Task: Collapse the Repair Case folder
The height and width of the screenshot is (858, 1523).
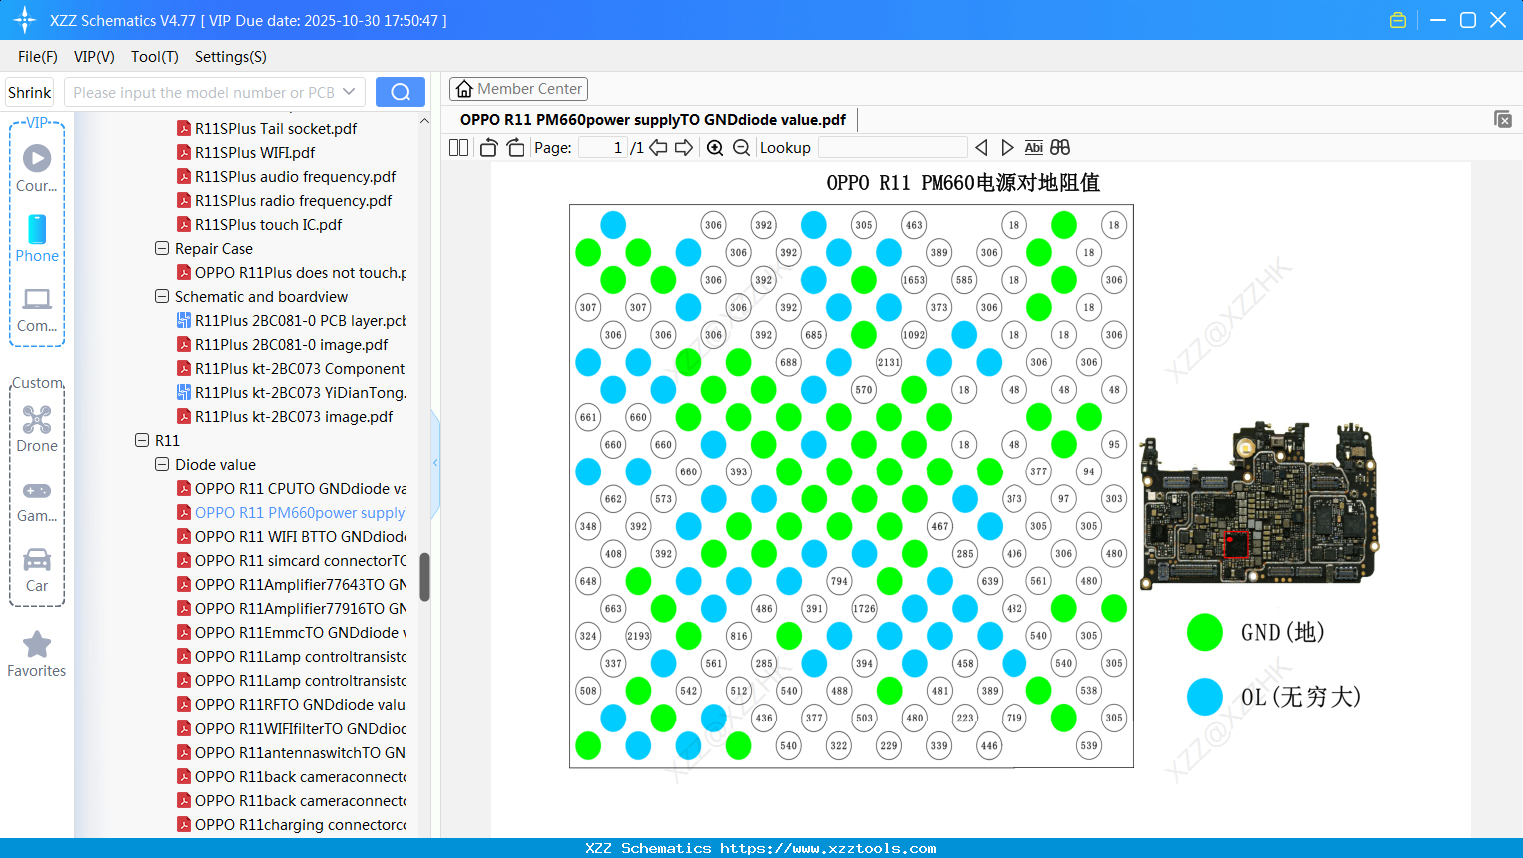Action: [x=162, y=248]
